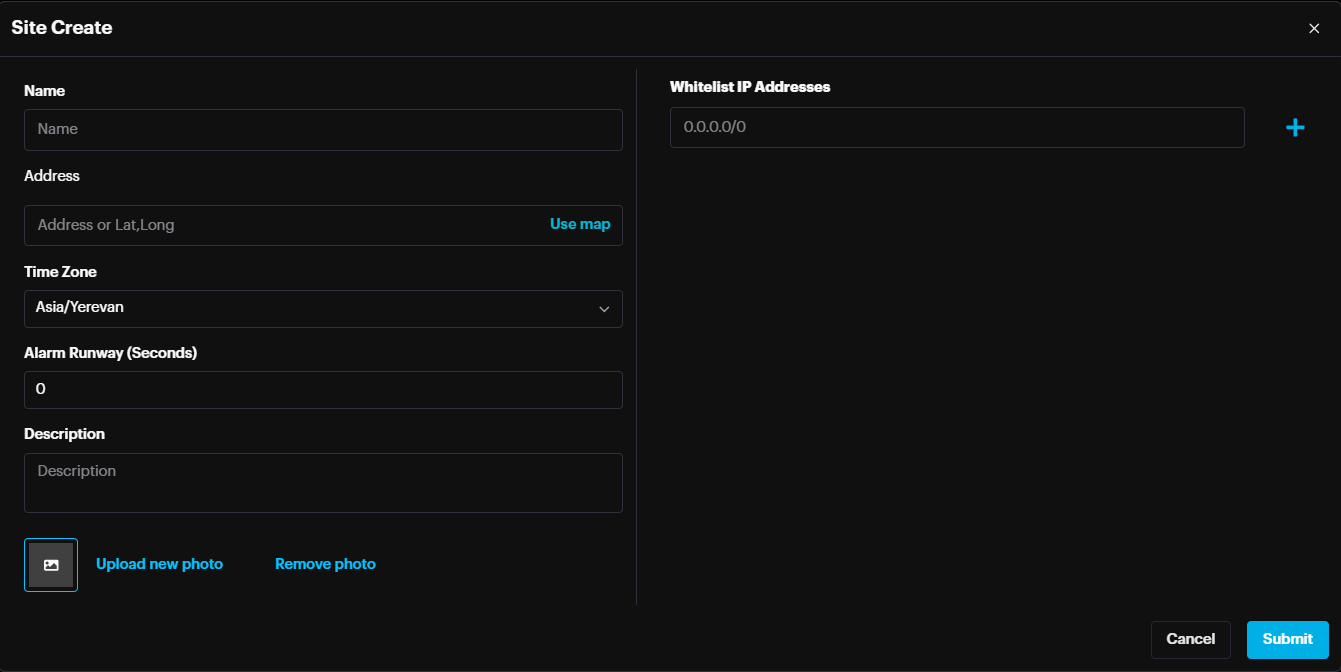Click the Alarm Runway seconds field
Image resolution: width=1341 pixels, height=672 pixels.
(x=322, y=390)
